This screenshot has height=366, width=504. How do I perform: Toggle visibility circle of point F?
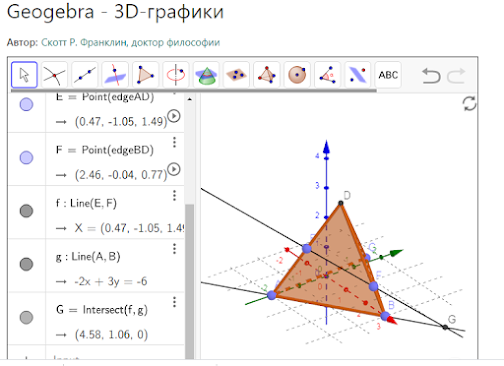pos(26,157)
